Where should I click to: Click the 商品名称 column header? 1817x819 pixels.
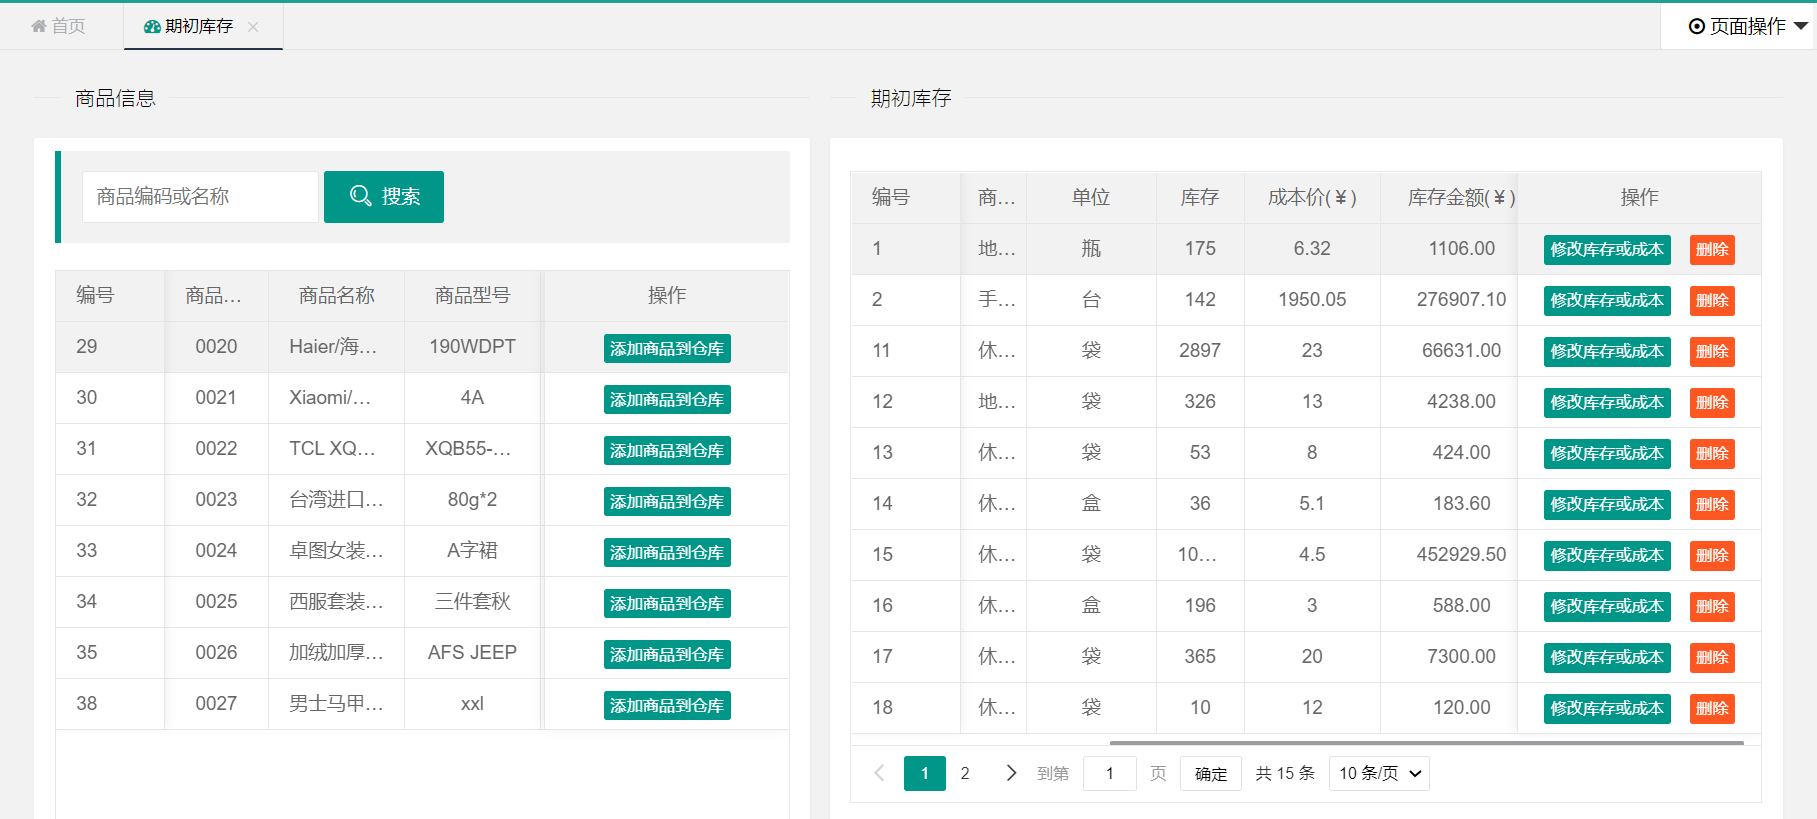coord(336,296)
